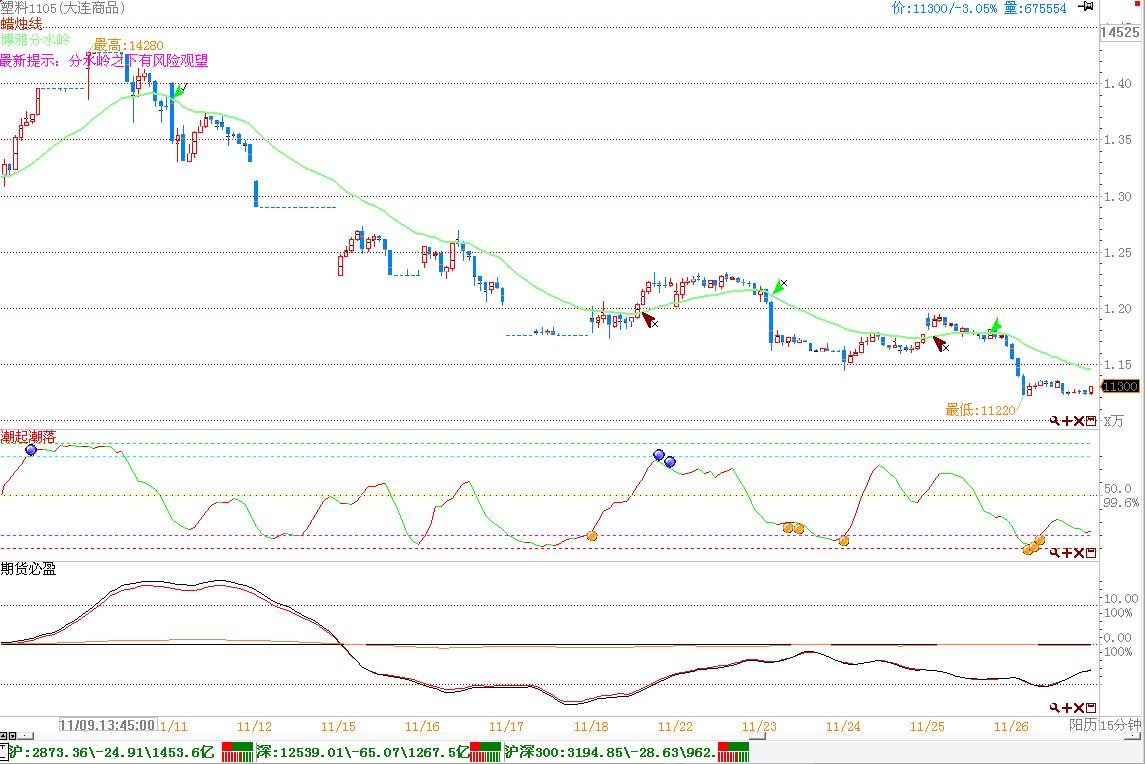The width and height of the screenshot is (1145, 764).
Task: Select the 15分钟 period label
Action: click(1120, 726)
